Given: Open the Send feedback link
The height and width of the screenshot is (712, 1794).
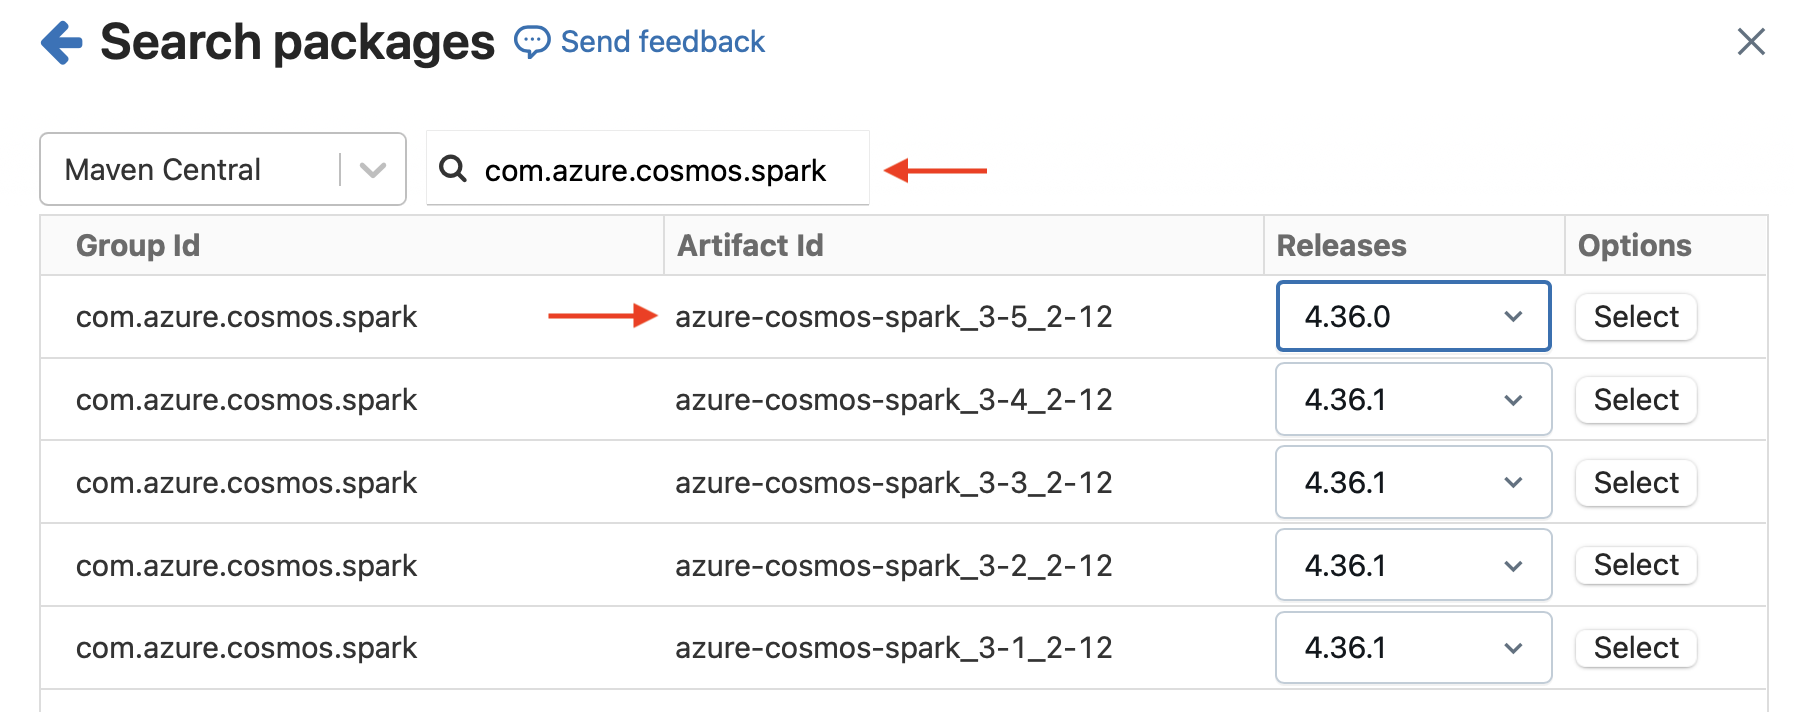Looking at the screenshot, I should pyautogui.click(x=662, y=42).
